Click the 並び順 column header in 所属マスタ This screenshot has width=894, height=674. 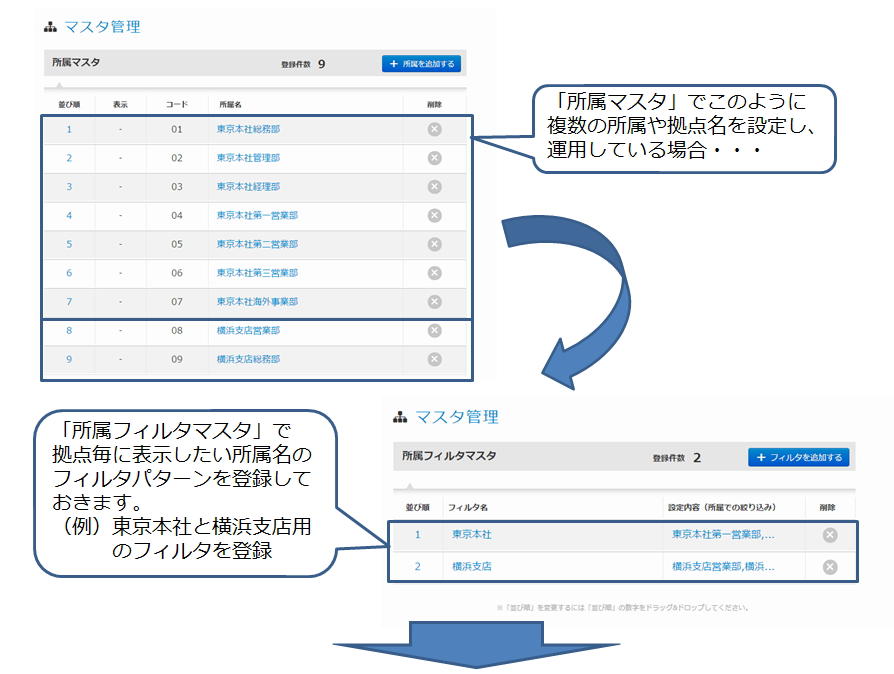[69, 104]
